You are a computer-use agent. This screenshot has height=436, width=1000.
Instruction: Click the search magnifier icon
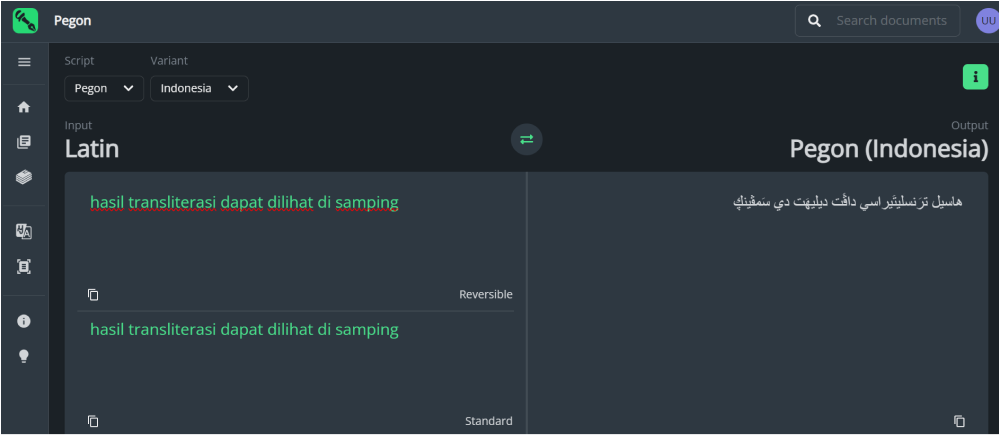815,20
